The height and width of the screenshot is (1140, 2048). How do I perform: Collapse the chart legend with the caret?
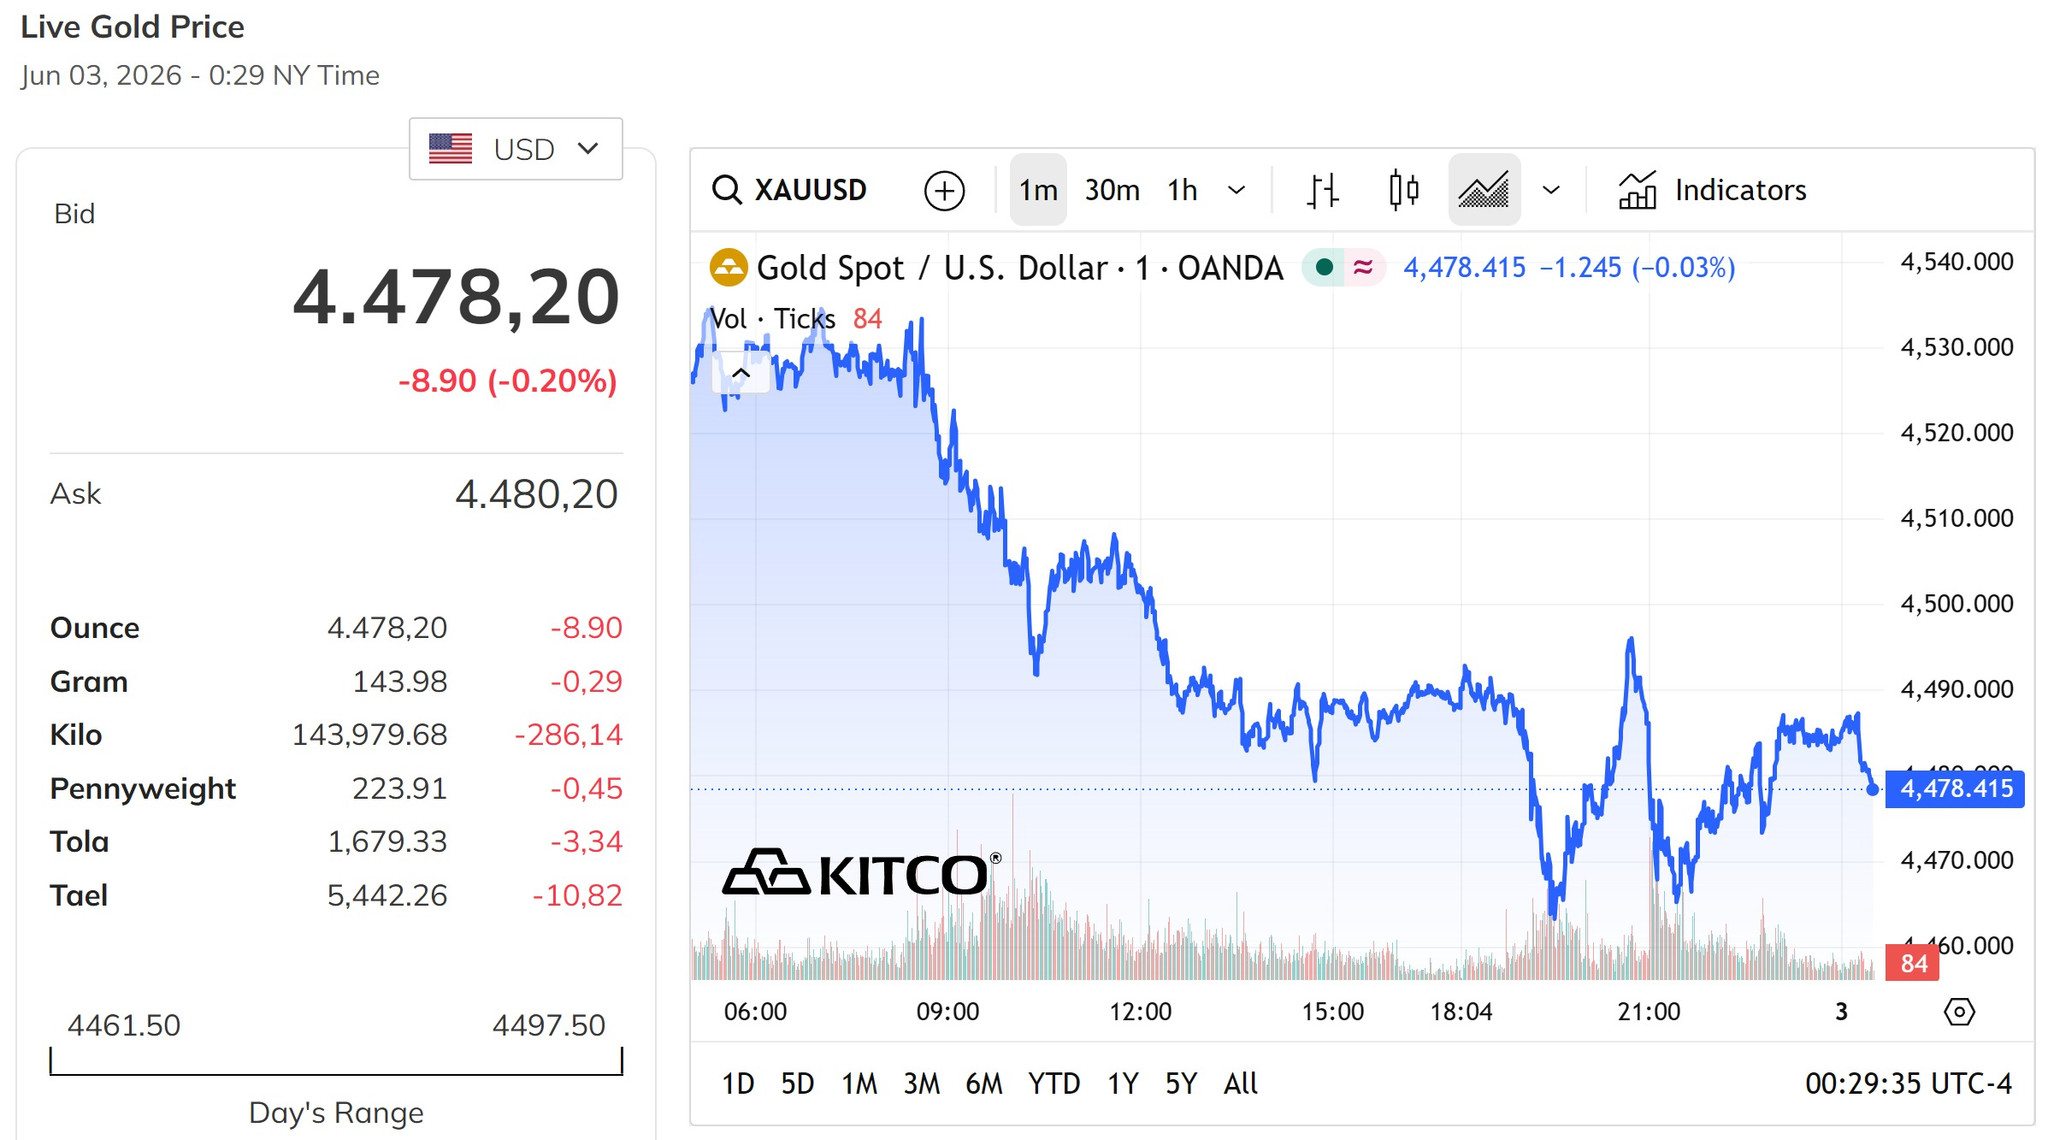click(741, 373)
